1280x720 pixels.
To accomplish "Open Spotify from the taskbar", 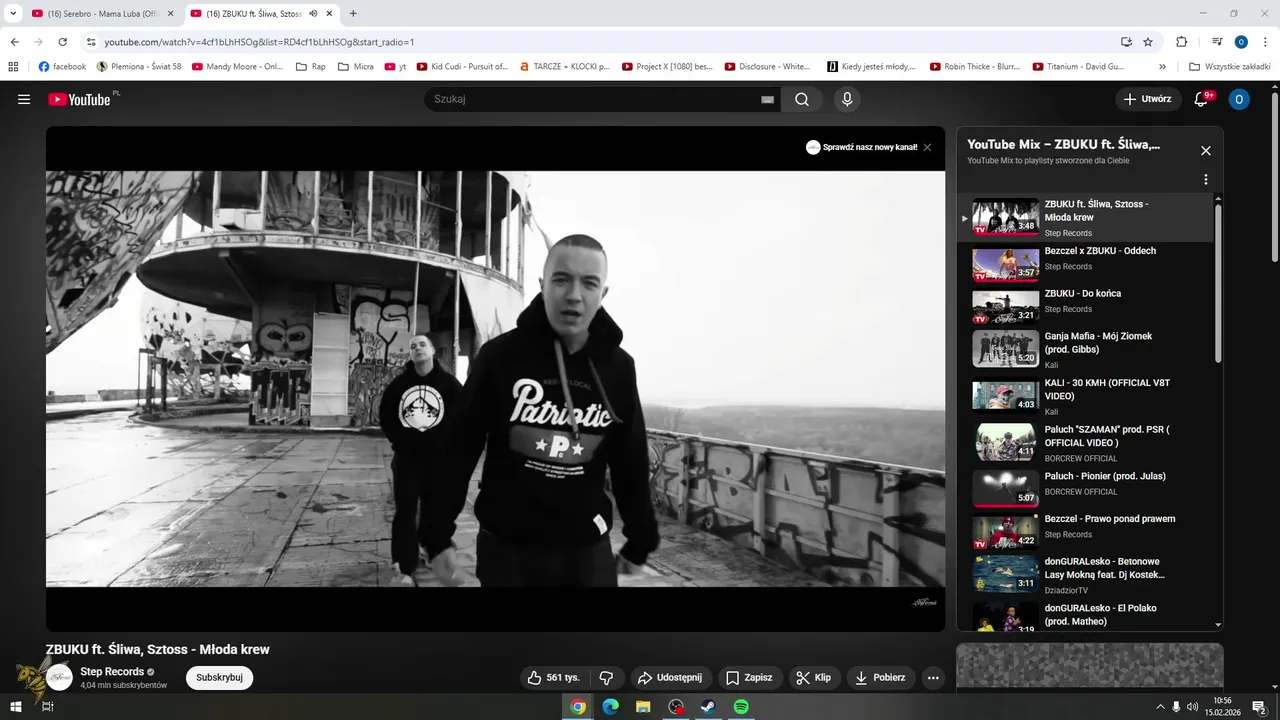I will point(741,706).
